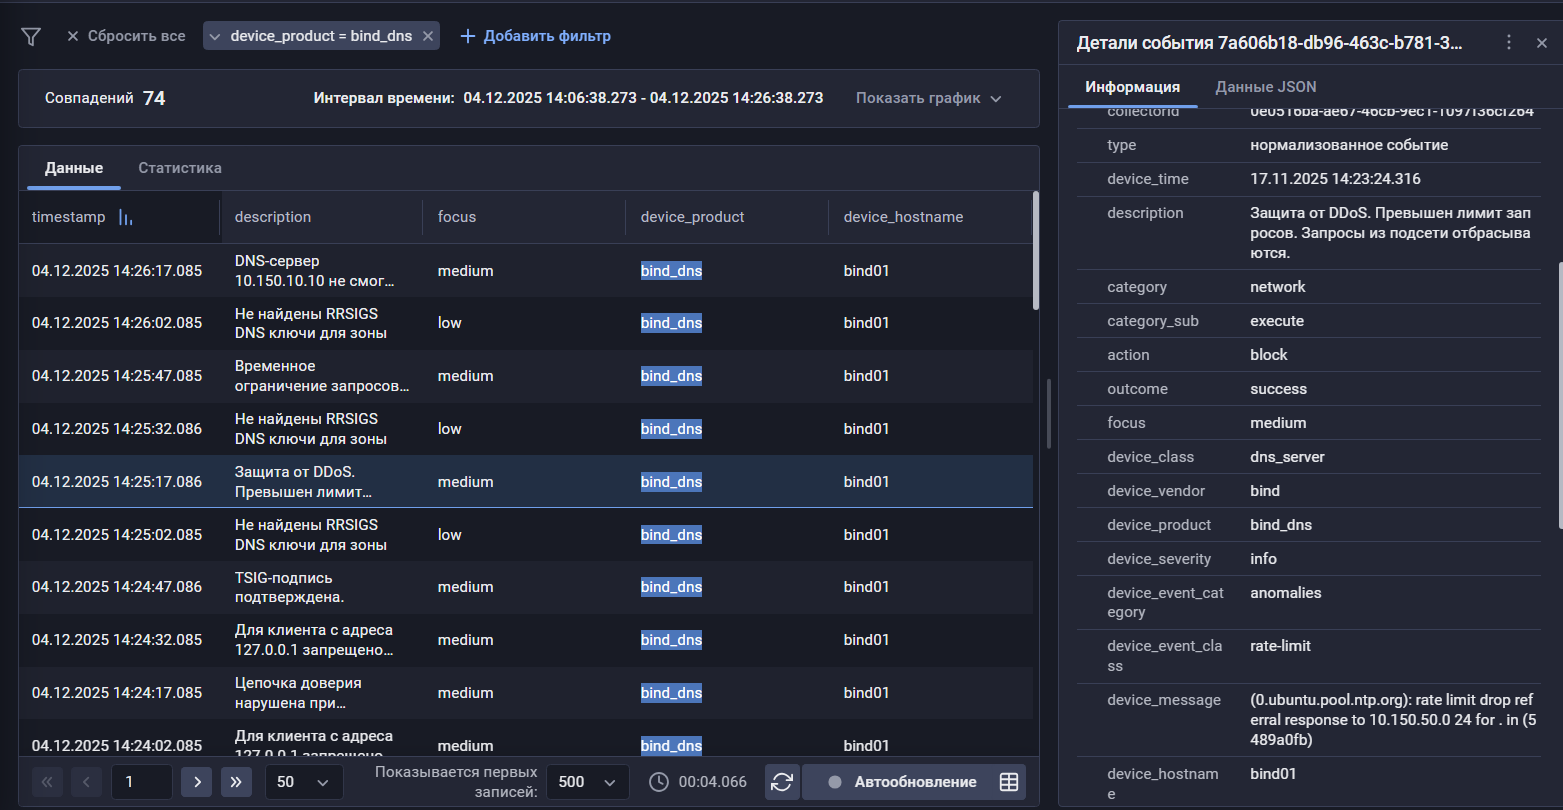
Task: Click the funnel filter icon
Action: (x=31, y=36)
